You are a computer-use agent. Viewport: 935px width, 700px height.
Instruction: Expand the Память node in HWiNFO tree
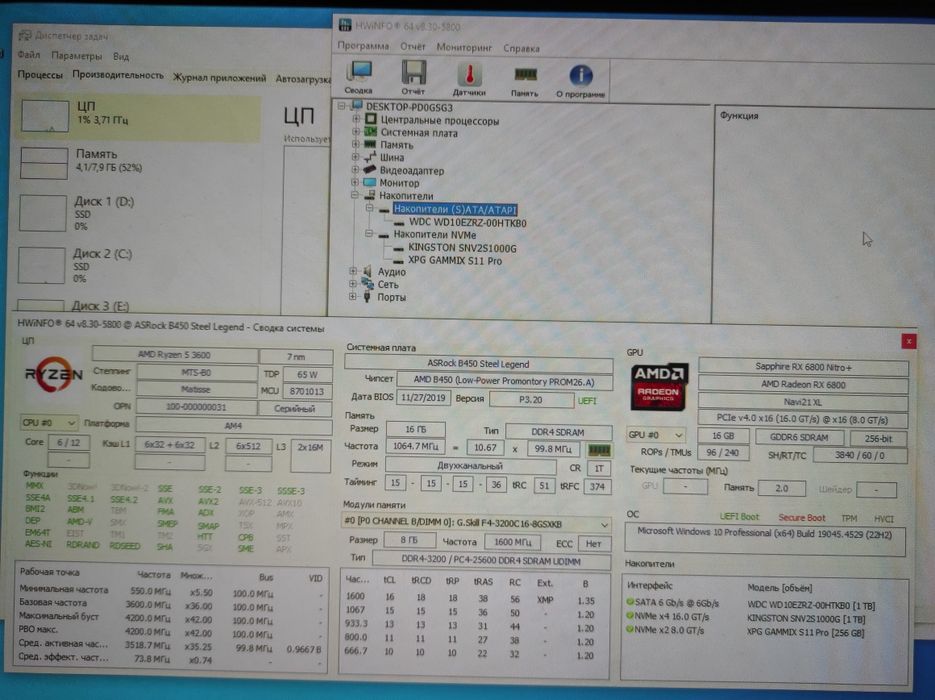pyautogui.click(x=355, y=144)
